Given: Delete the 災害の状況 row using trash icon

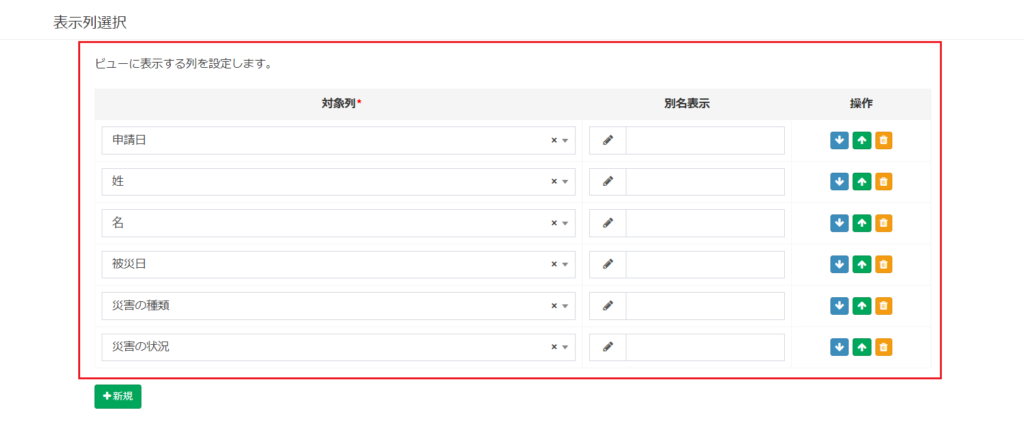Looking at the screenshot, I should [884, 347].
